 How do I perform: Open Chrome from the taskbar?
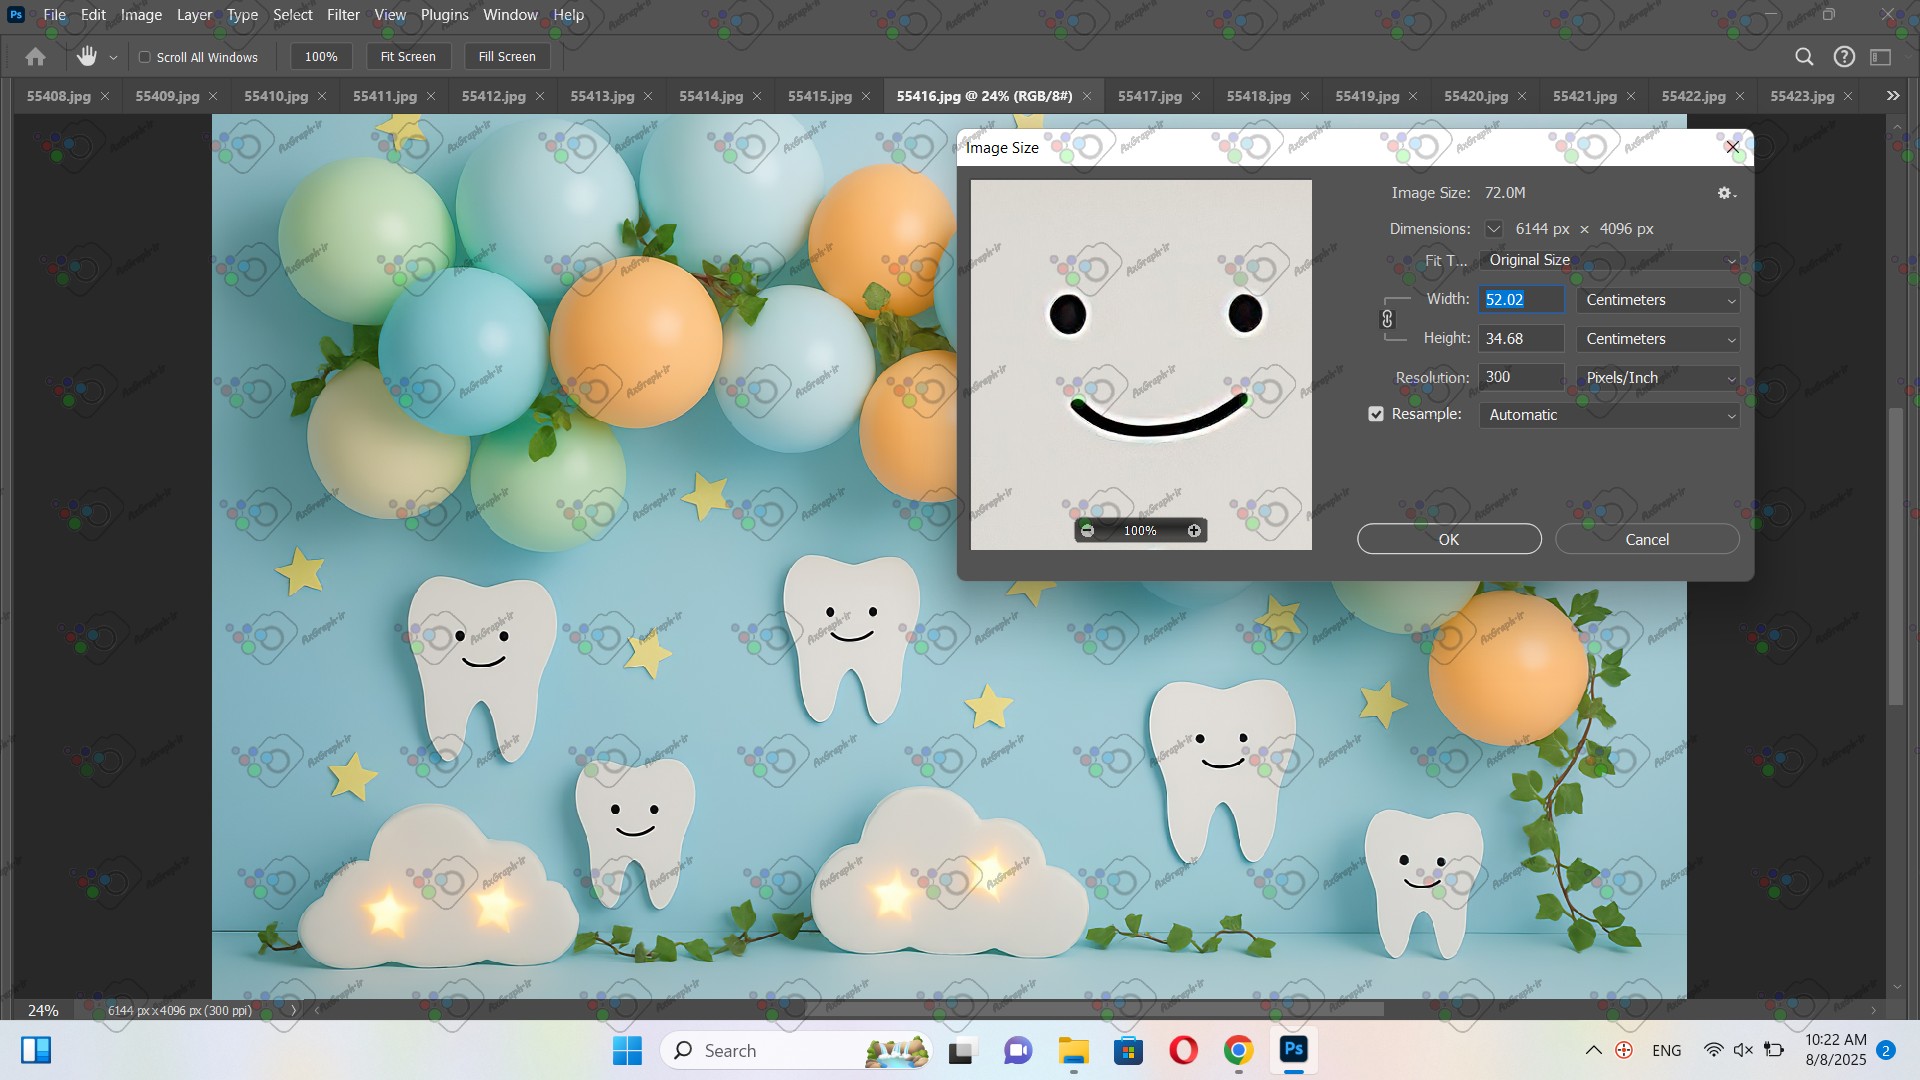click(1238, 1050)
